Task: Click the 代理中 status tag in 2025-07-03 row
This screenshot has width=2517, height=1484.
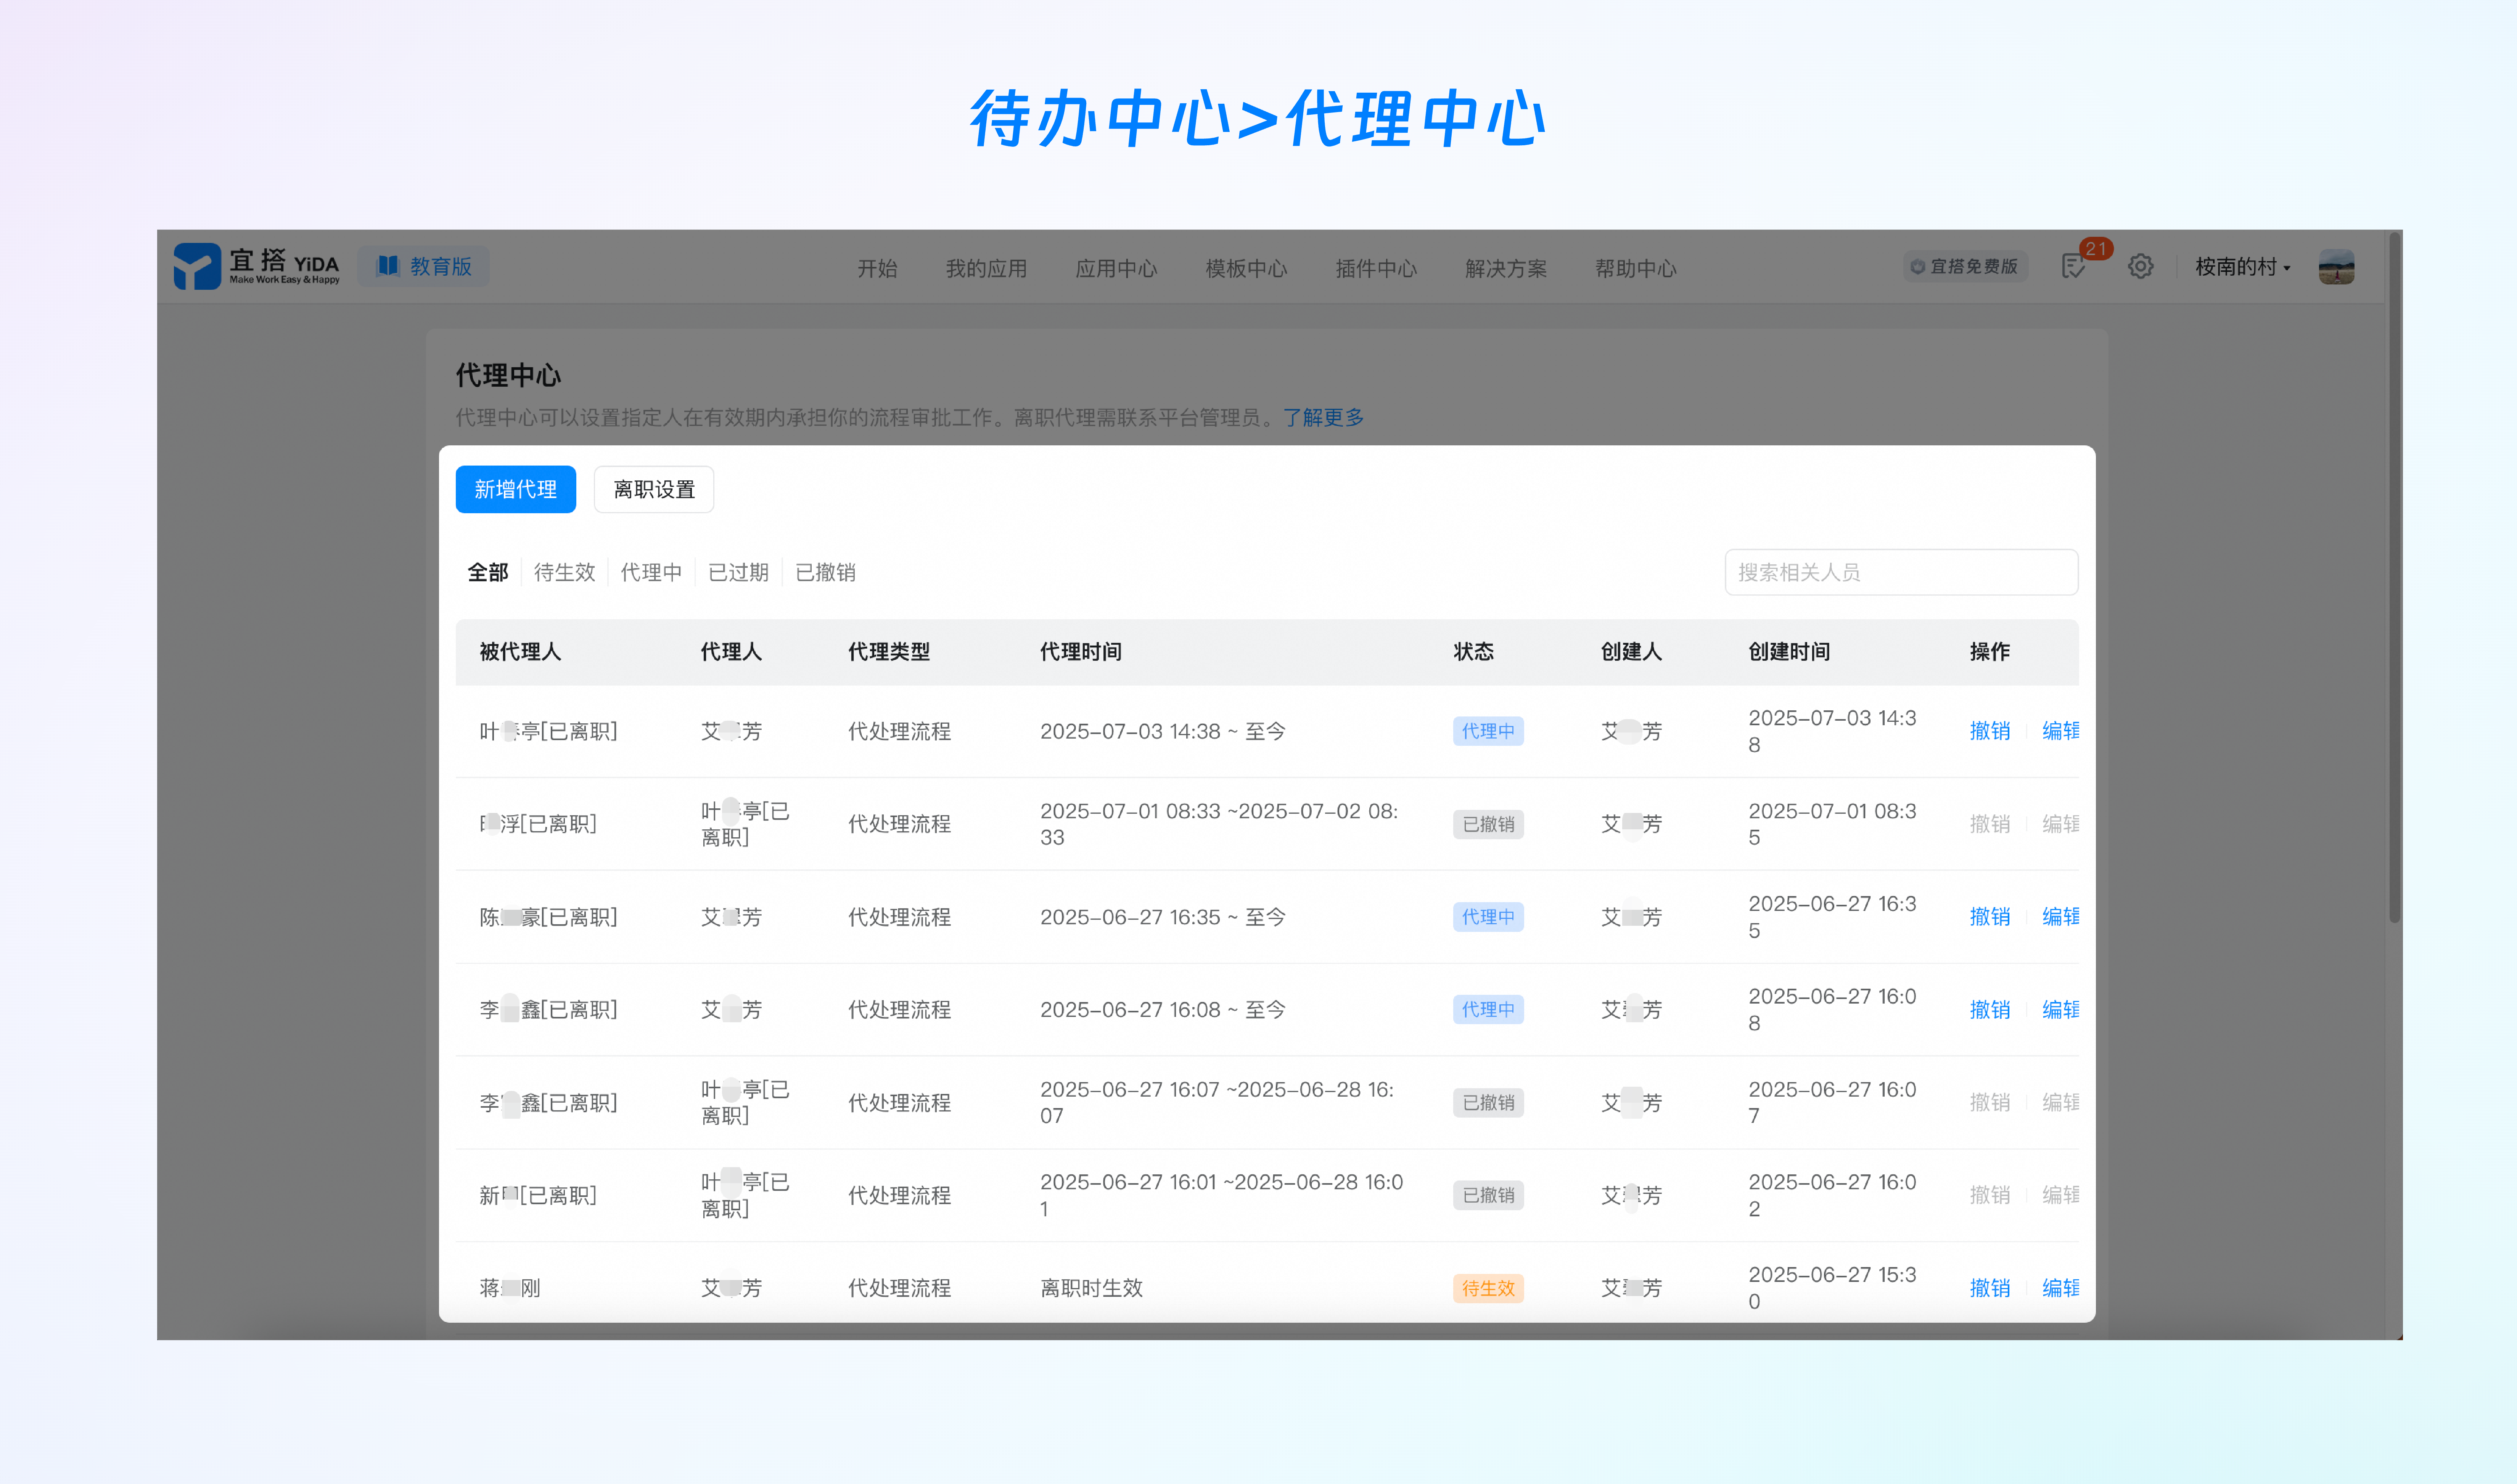Action: (x=1488, y=731)
